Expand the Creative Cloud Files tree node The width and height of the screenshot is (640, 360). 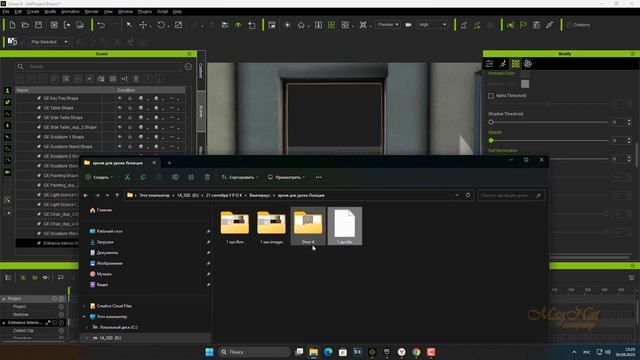(84, 306)
